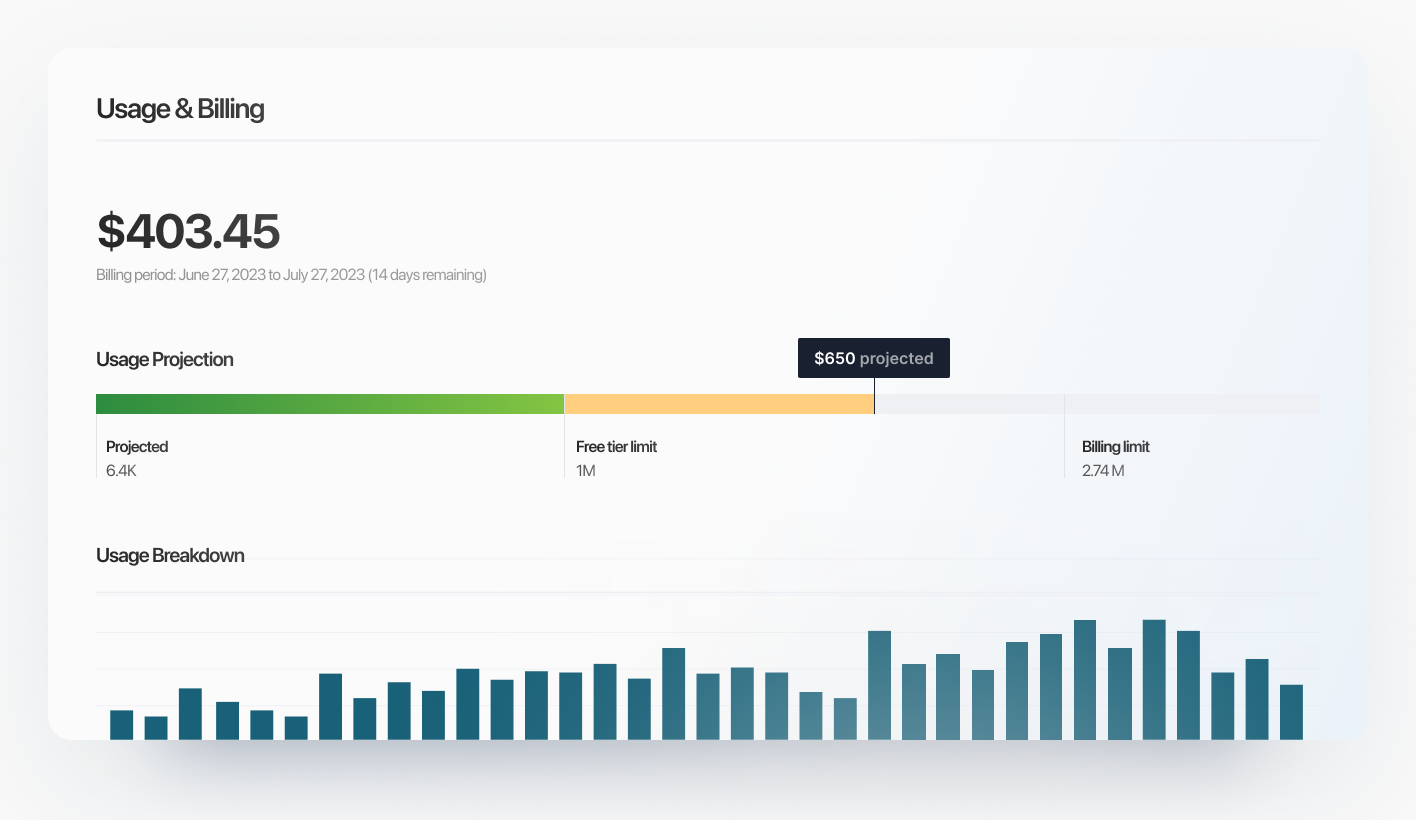Click the 6.4K projected value
1416x820 pixels.
click(x=121, y=470)
